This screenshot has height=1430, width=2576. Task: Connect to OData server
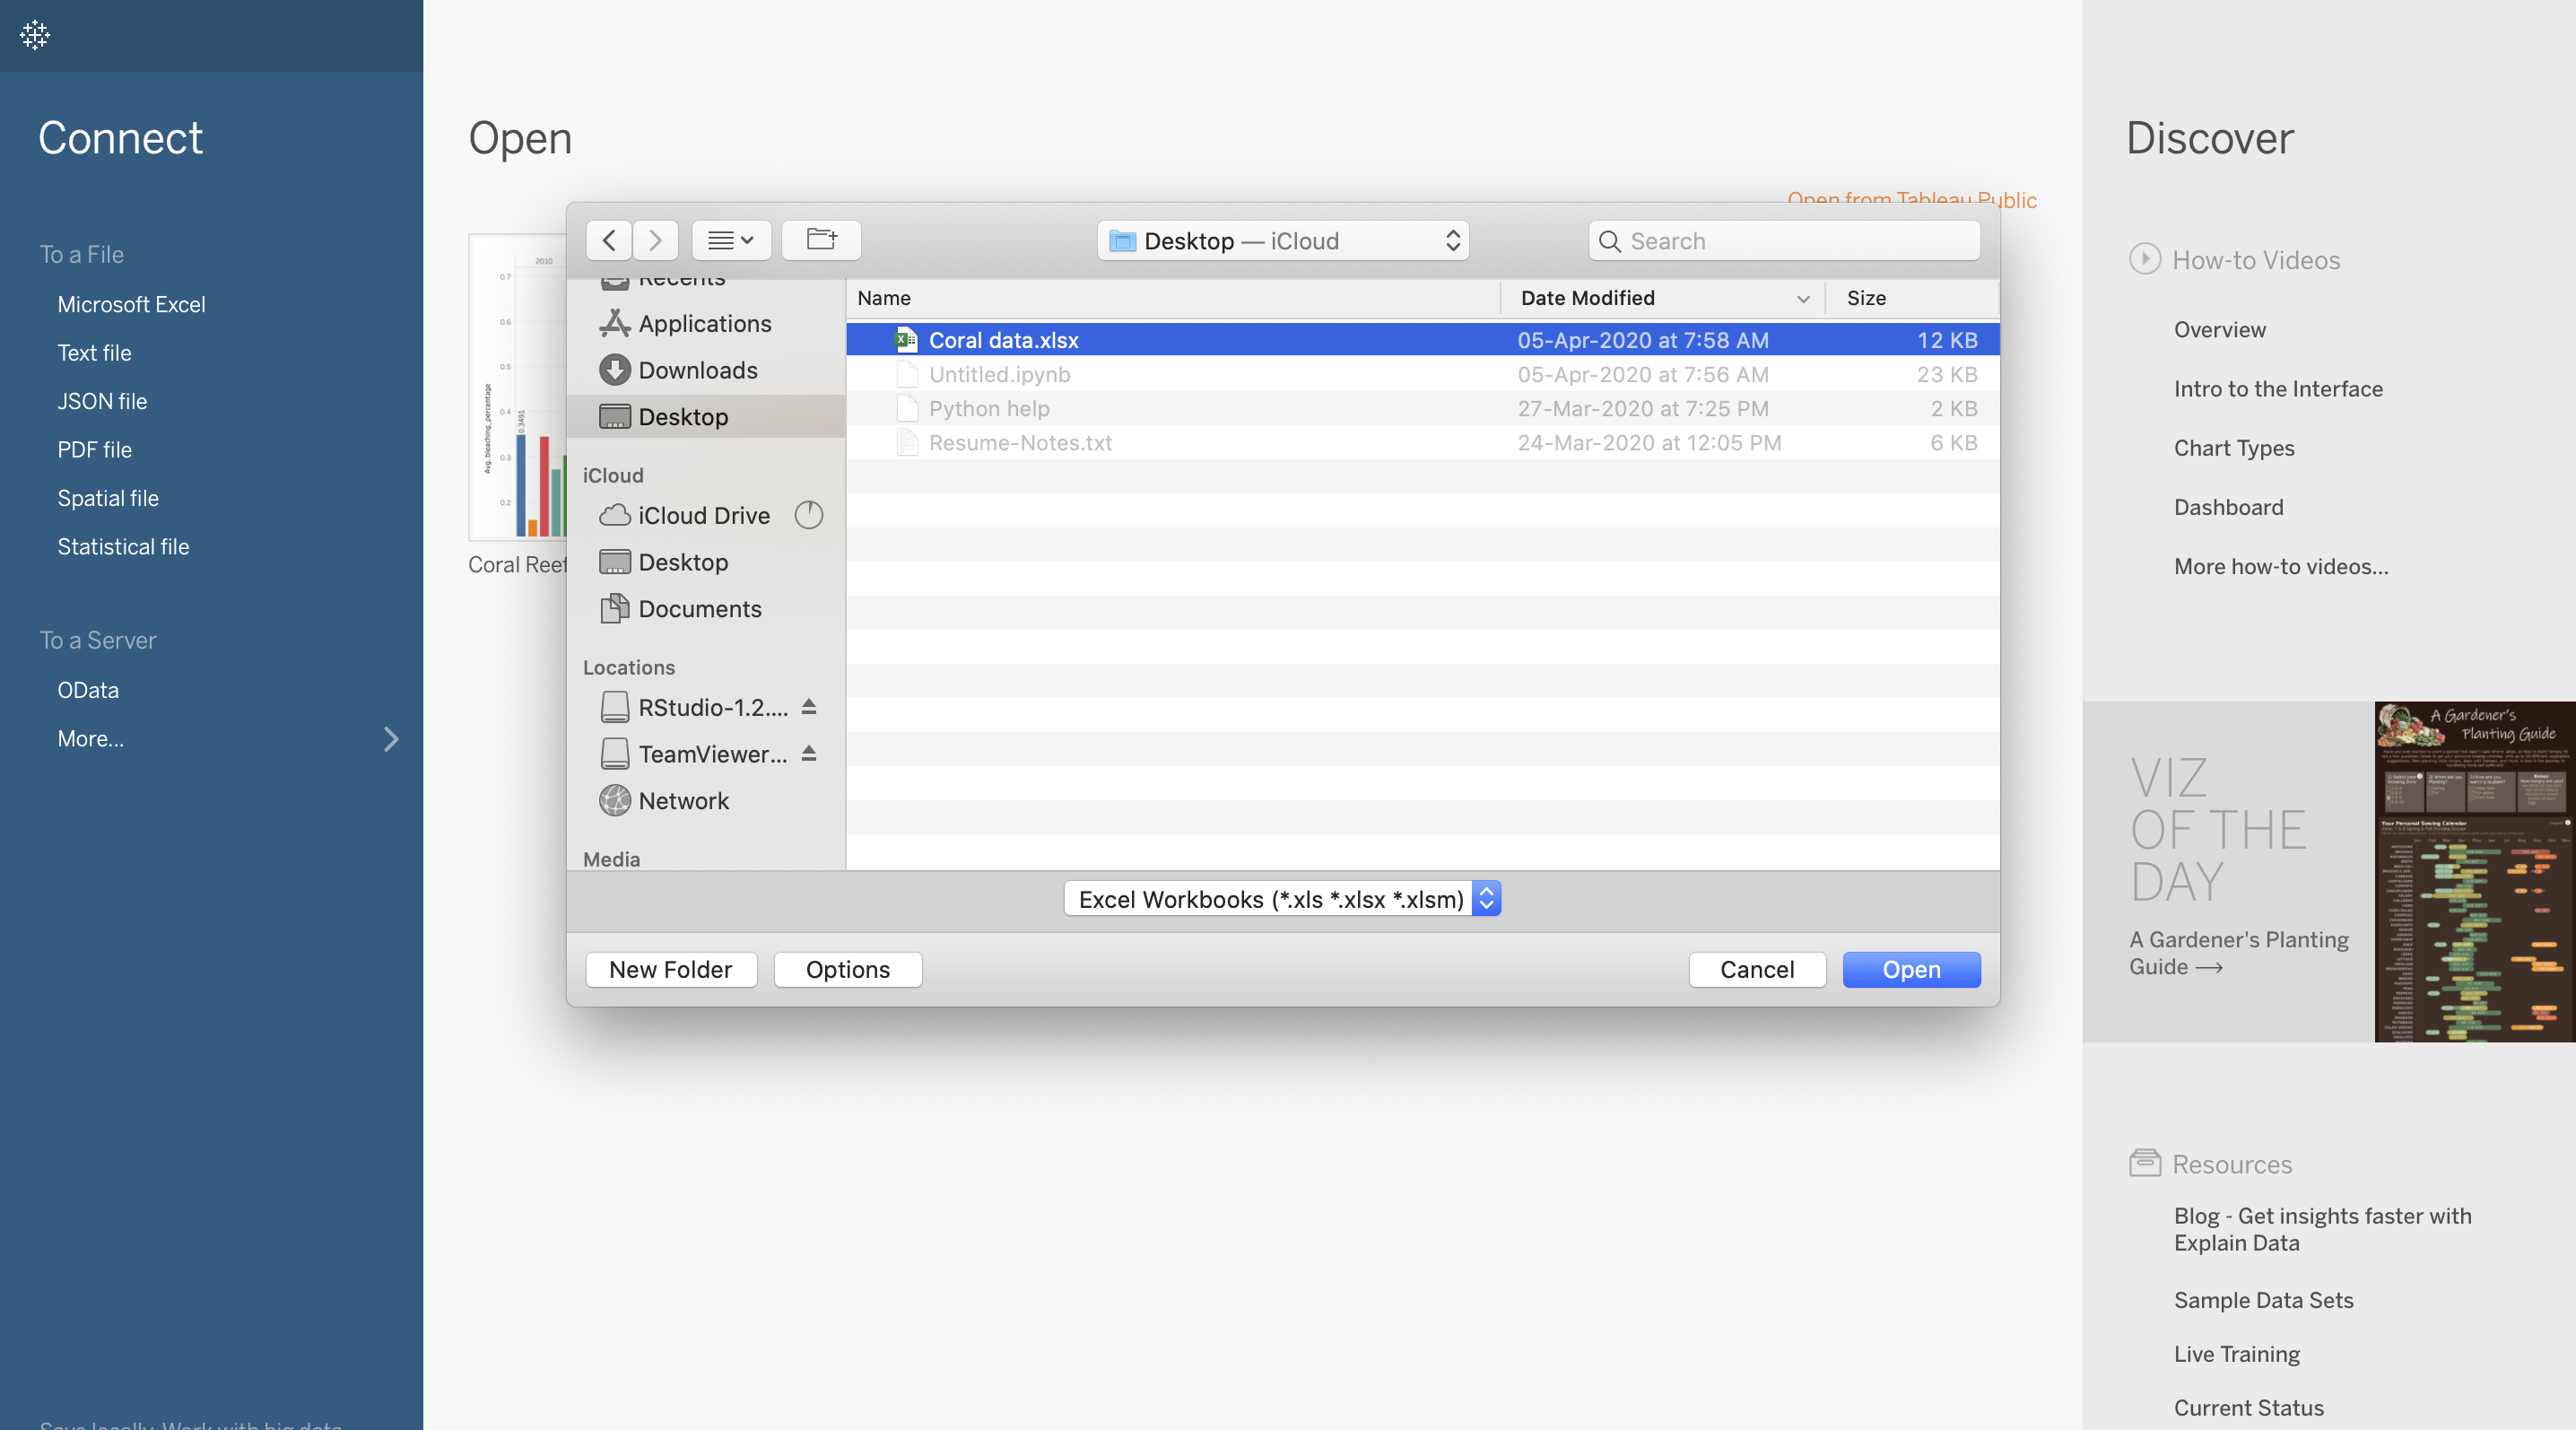[x=88, y=690]
